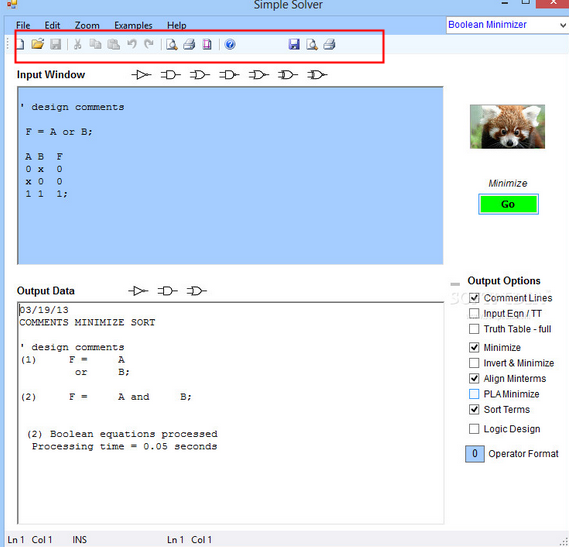Screen dimensions: 569x547
Task: Click inside the Output Data text area
Action: (x=230, y=413)
